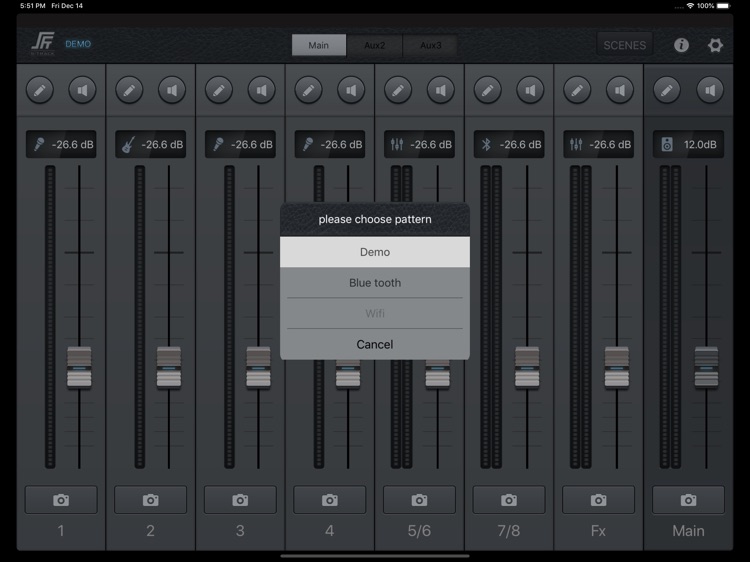This screenshot has height=562, width=750.
Task: Open the edit pencil for channel 4
Action: pos(309,90)
